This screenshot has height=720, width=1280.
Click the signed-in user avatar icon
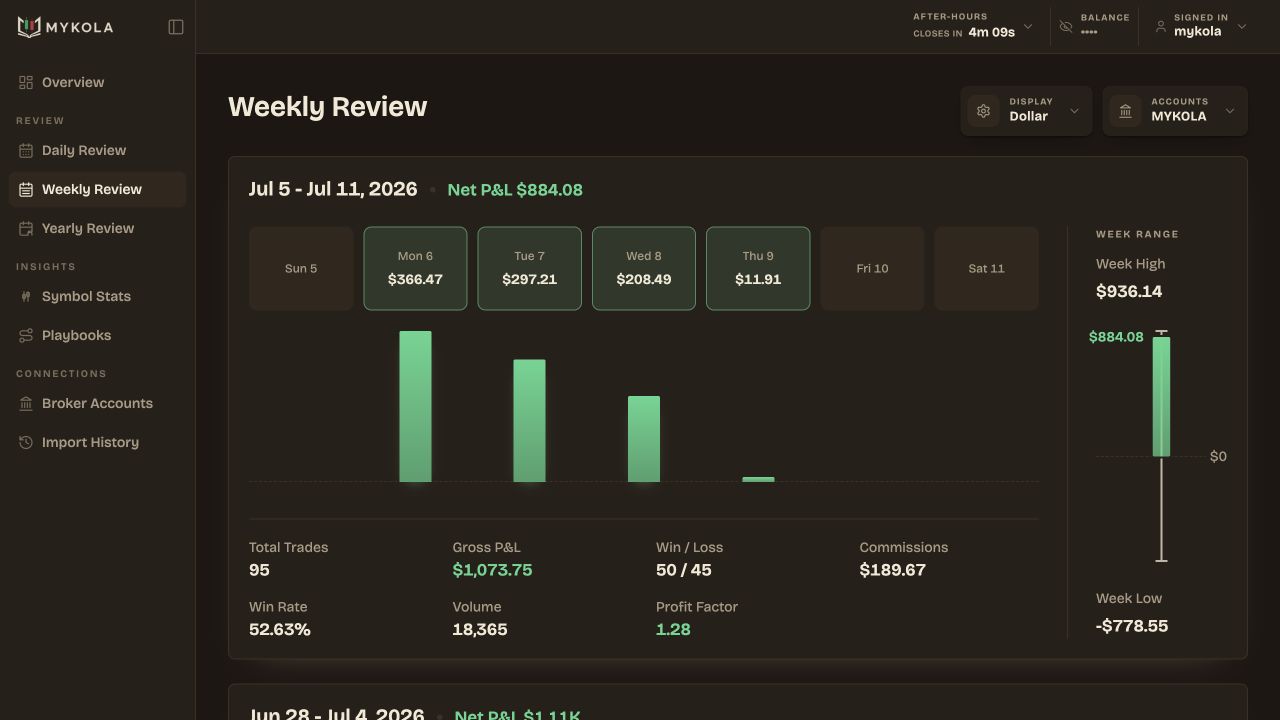pyautogui.click(x=1161, y=27)
